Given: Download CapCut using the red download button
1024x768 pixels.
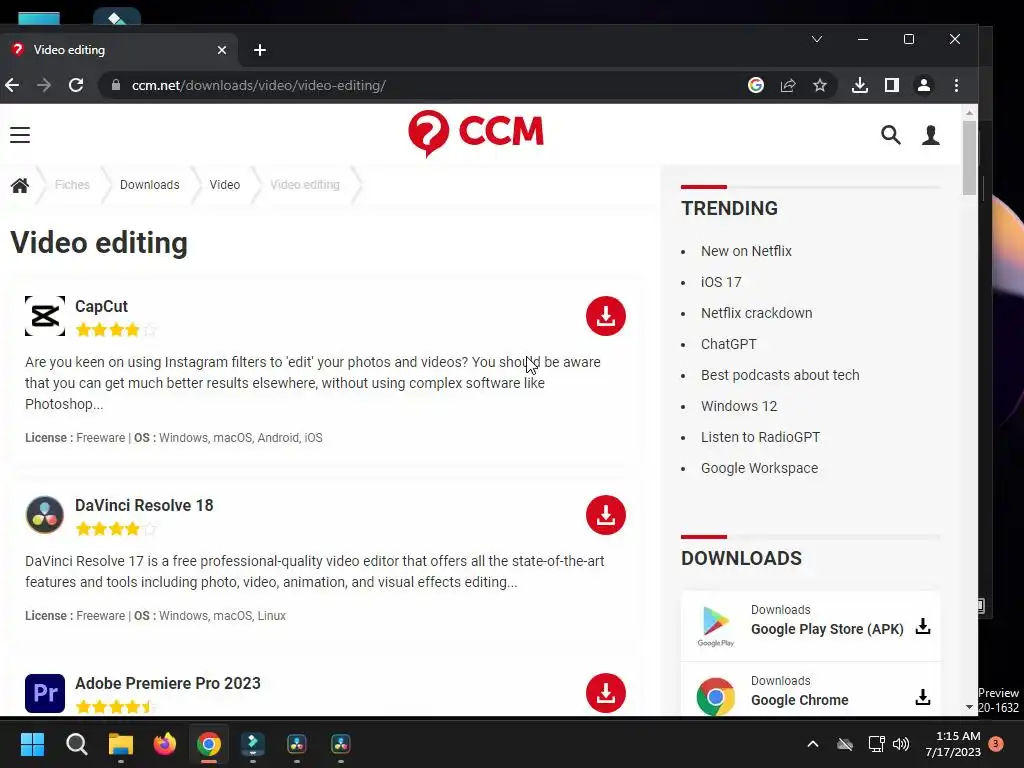Looking at the screenshot, I should [605, 316].
